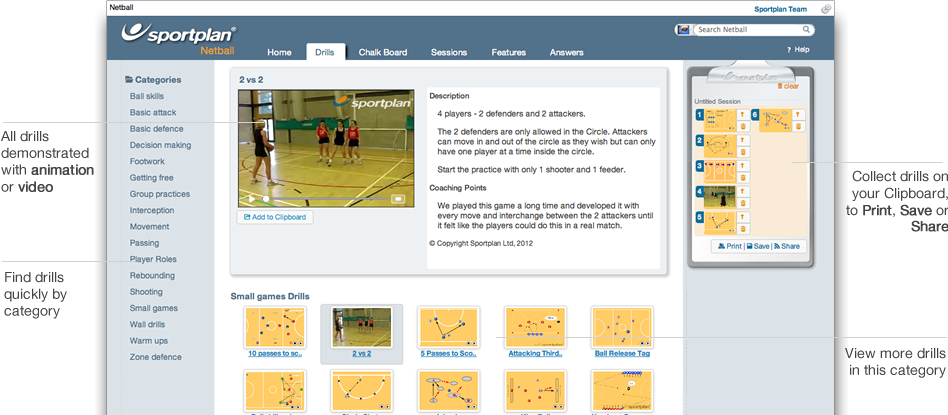Move clipboard drill 6 up

pos(797,114)
